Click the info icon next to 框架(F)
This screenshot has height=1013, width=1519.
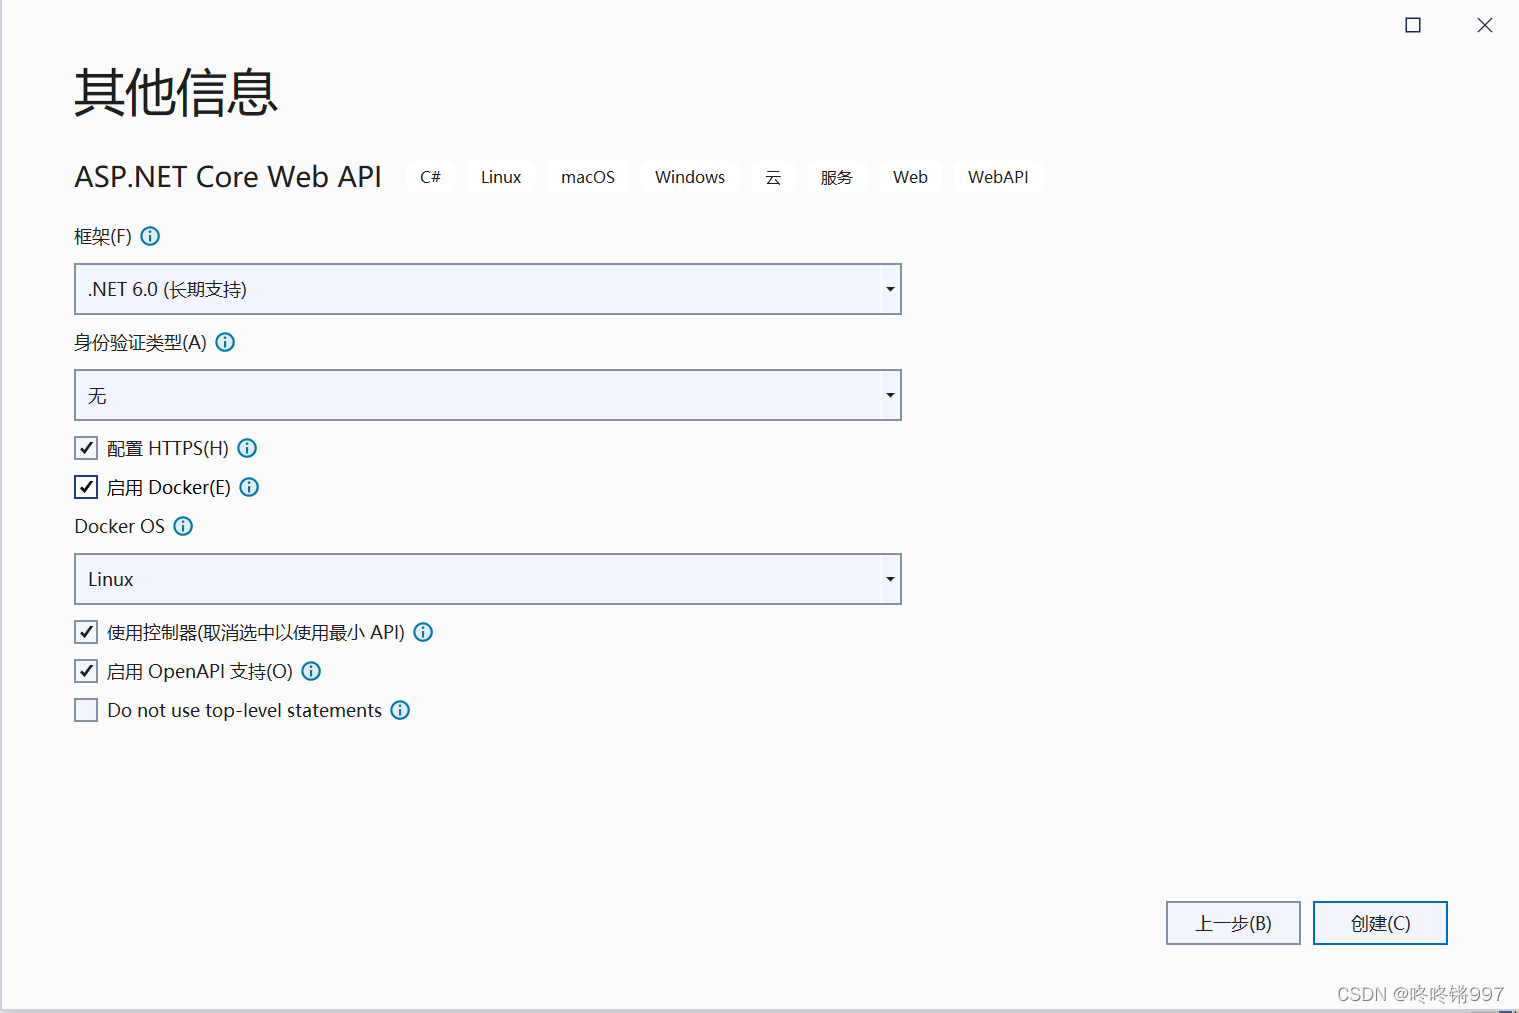point(150,236)
